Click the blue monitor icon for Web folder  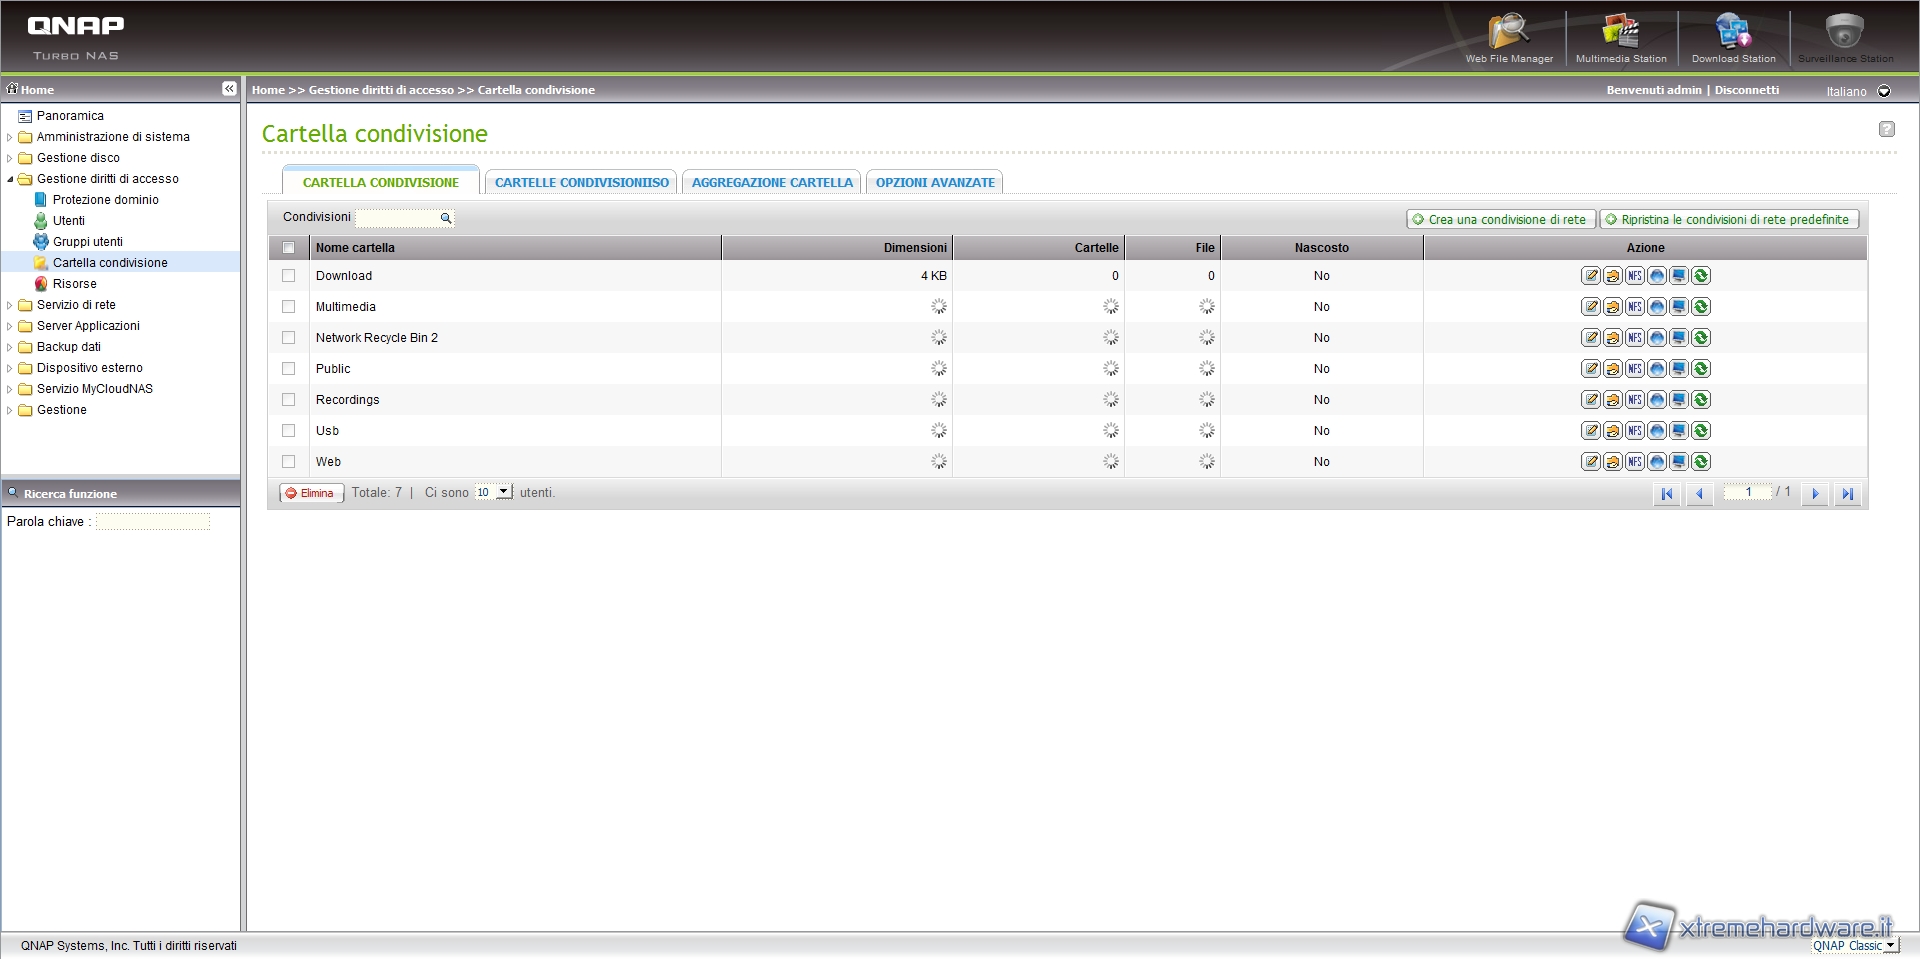click(1679, 462)
